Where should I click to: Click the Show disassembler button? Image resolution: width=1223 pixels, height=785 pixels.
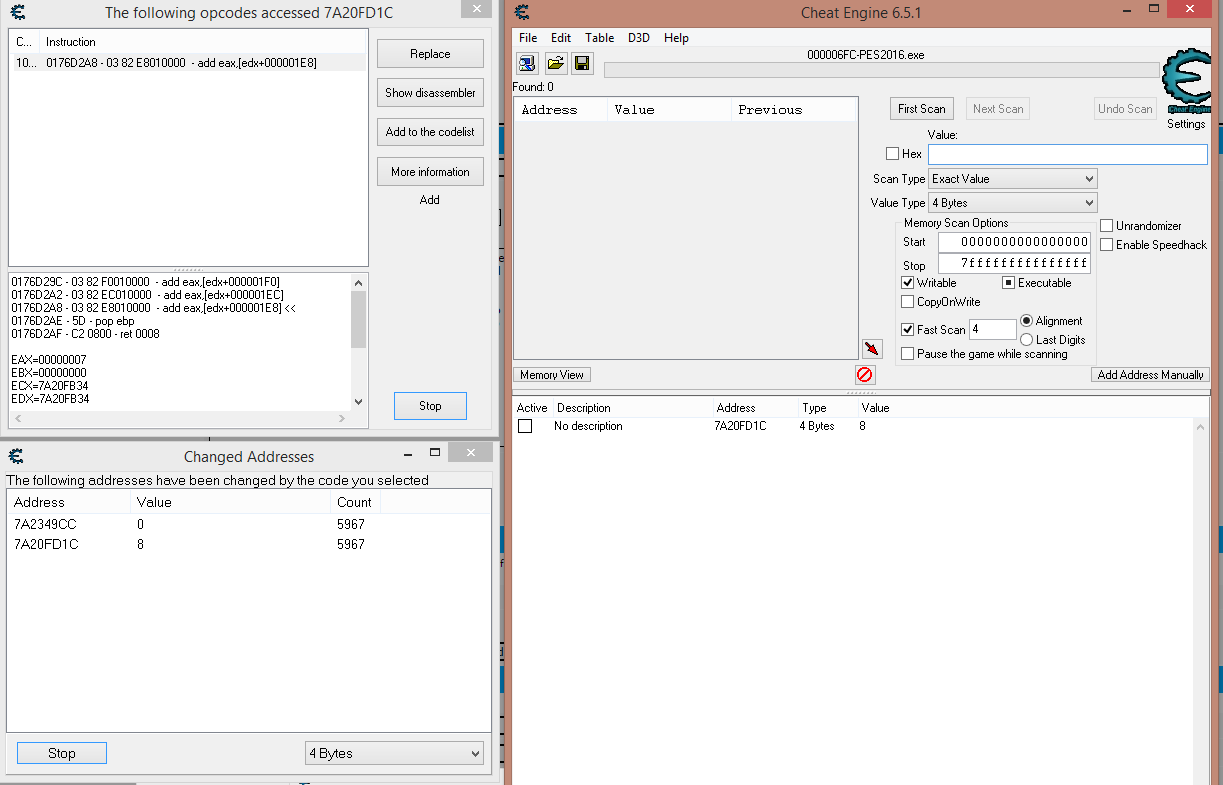(430, 93)
